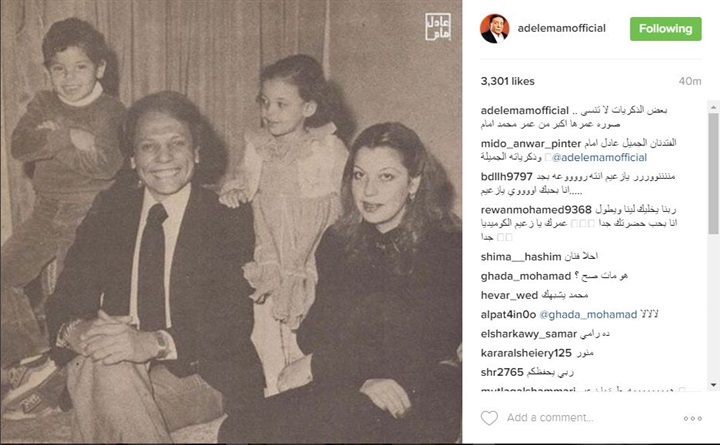Click the vintage family photo
Screen dimensions: 720x445
[231, 222]
